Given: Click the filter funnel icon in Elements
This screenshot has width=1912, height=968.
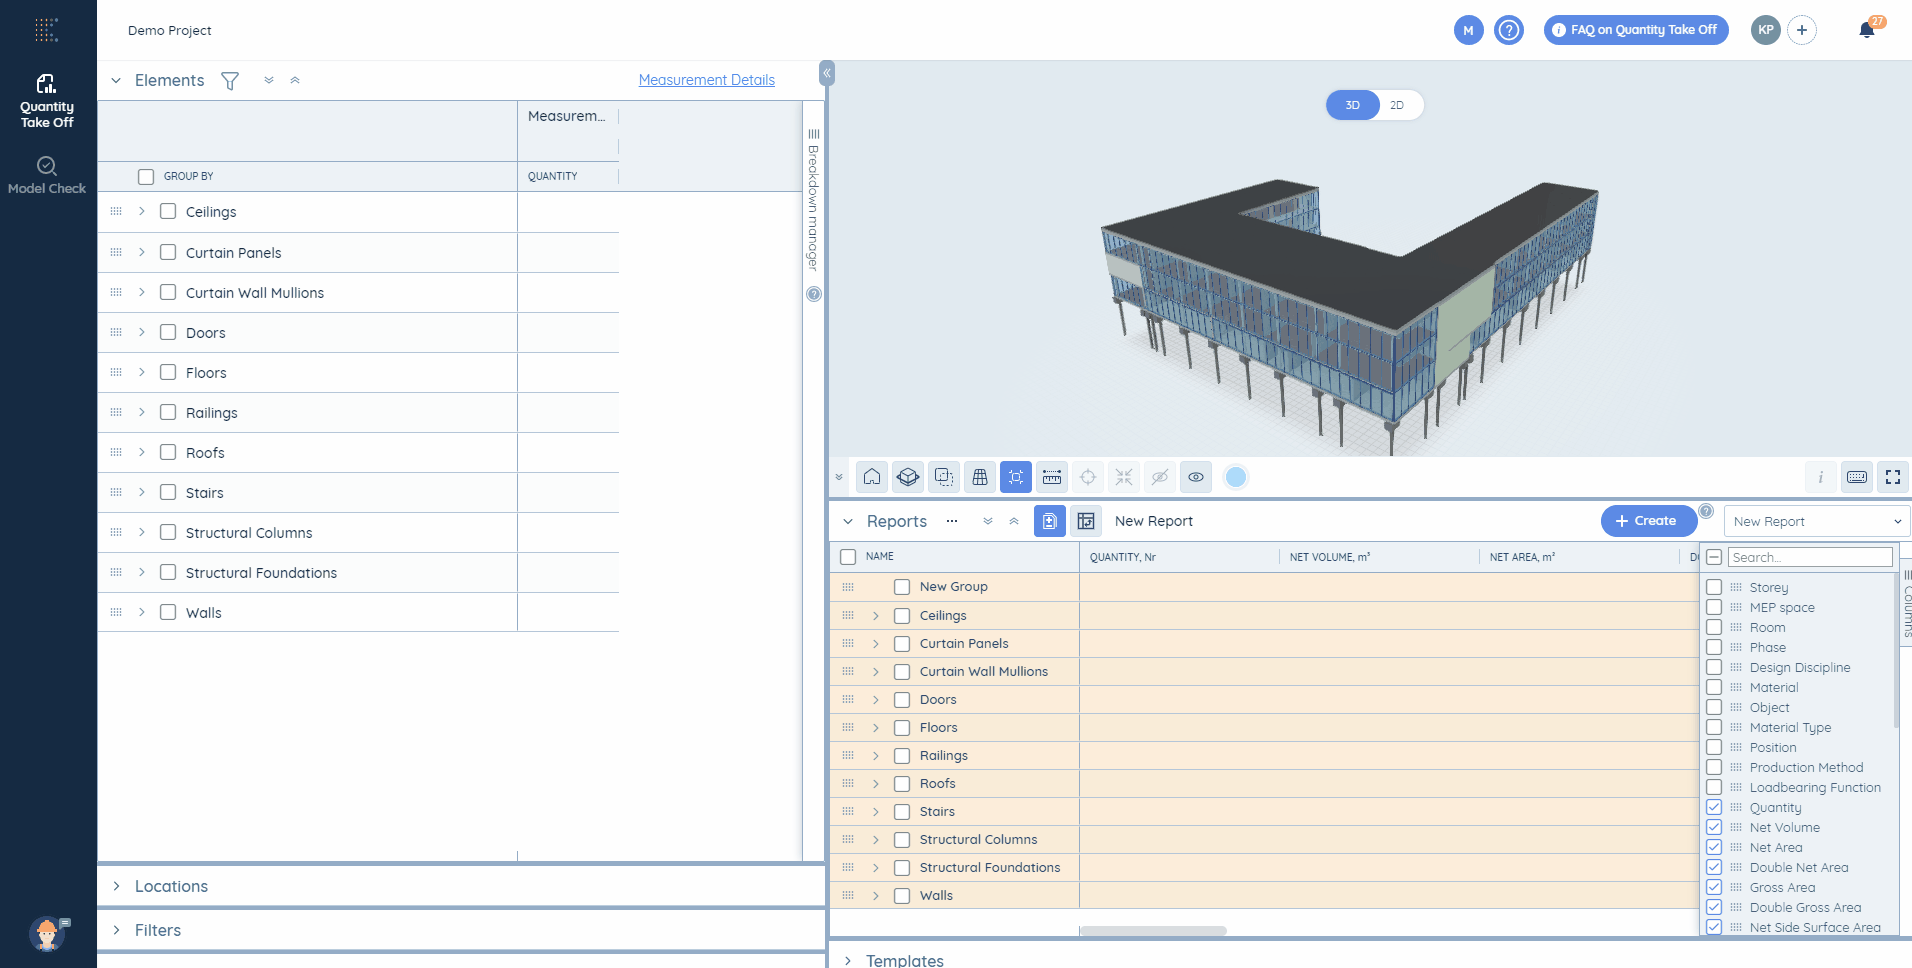Looking at the screenshot, I should pyautogui.click(x=230, y=81).
